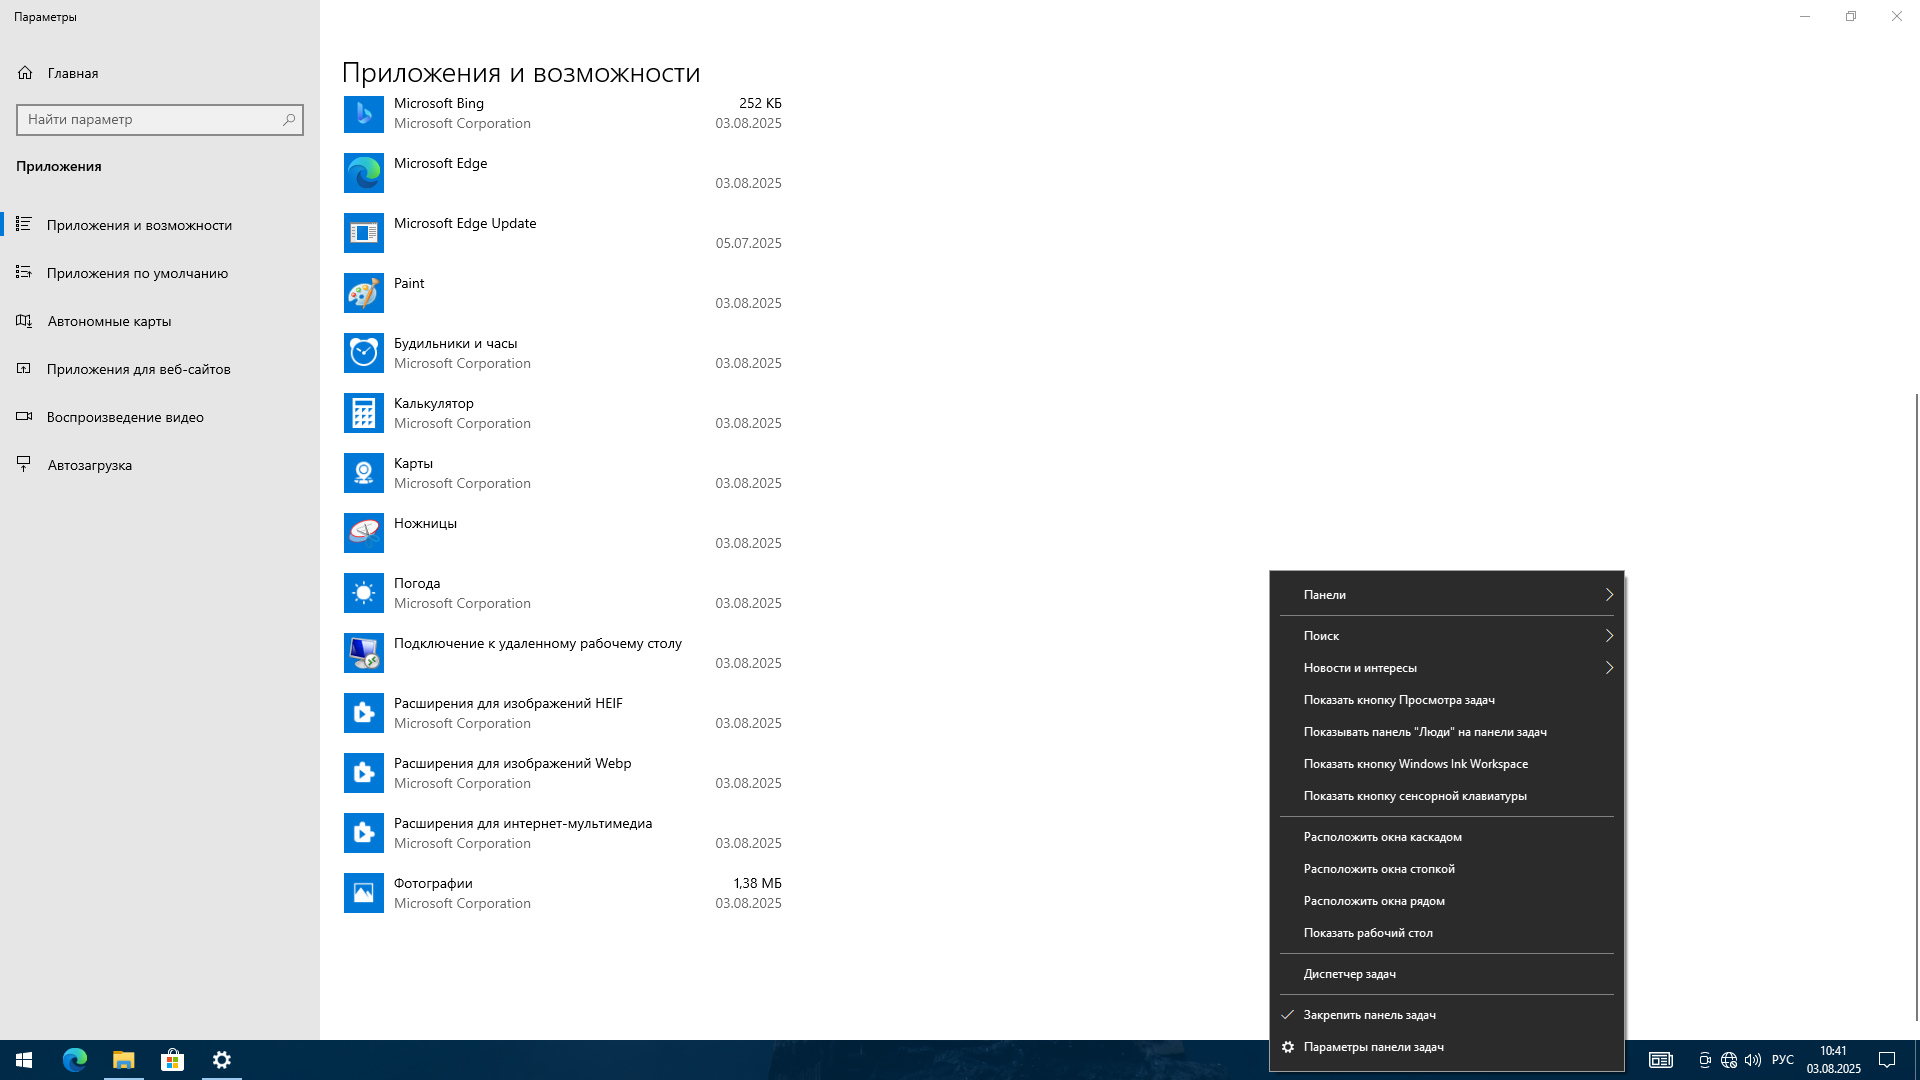Click the Карты app icon
The width and height of the screenshot is (1920, 1080).
tap(364, 473)
